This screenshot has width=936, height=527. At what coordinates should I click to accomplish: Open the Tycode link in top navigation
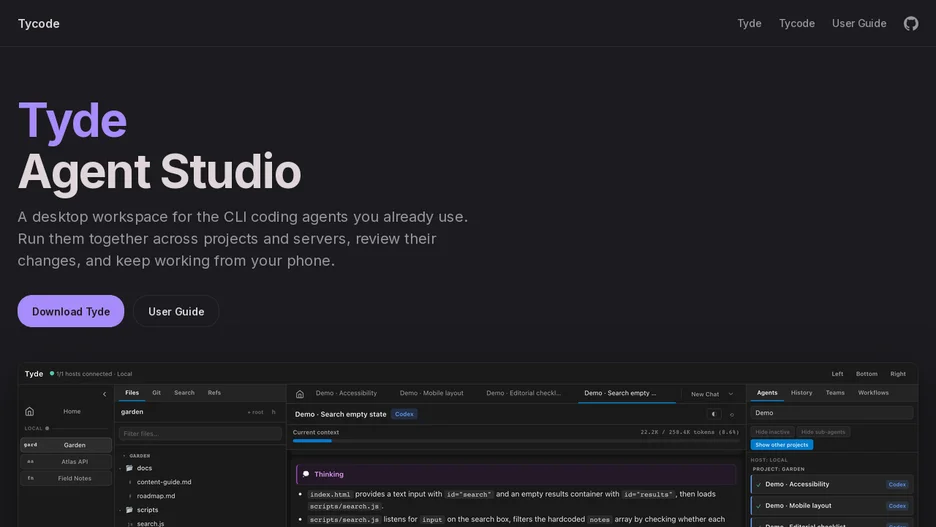point(796,23)
